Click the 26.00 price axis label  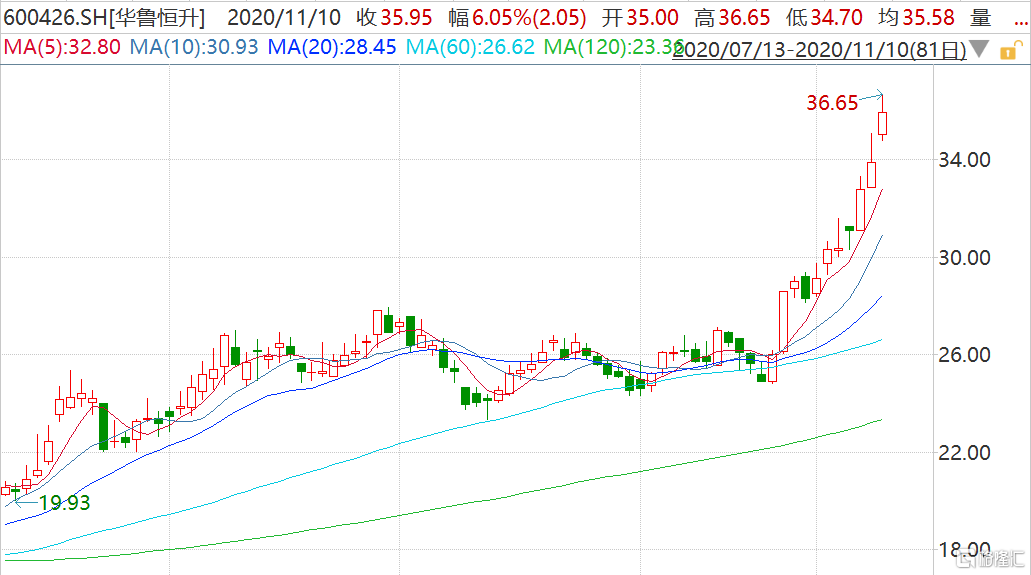(x=964, y=355)
